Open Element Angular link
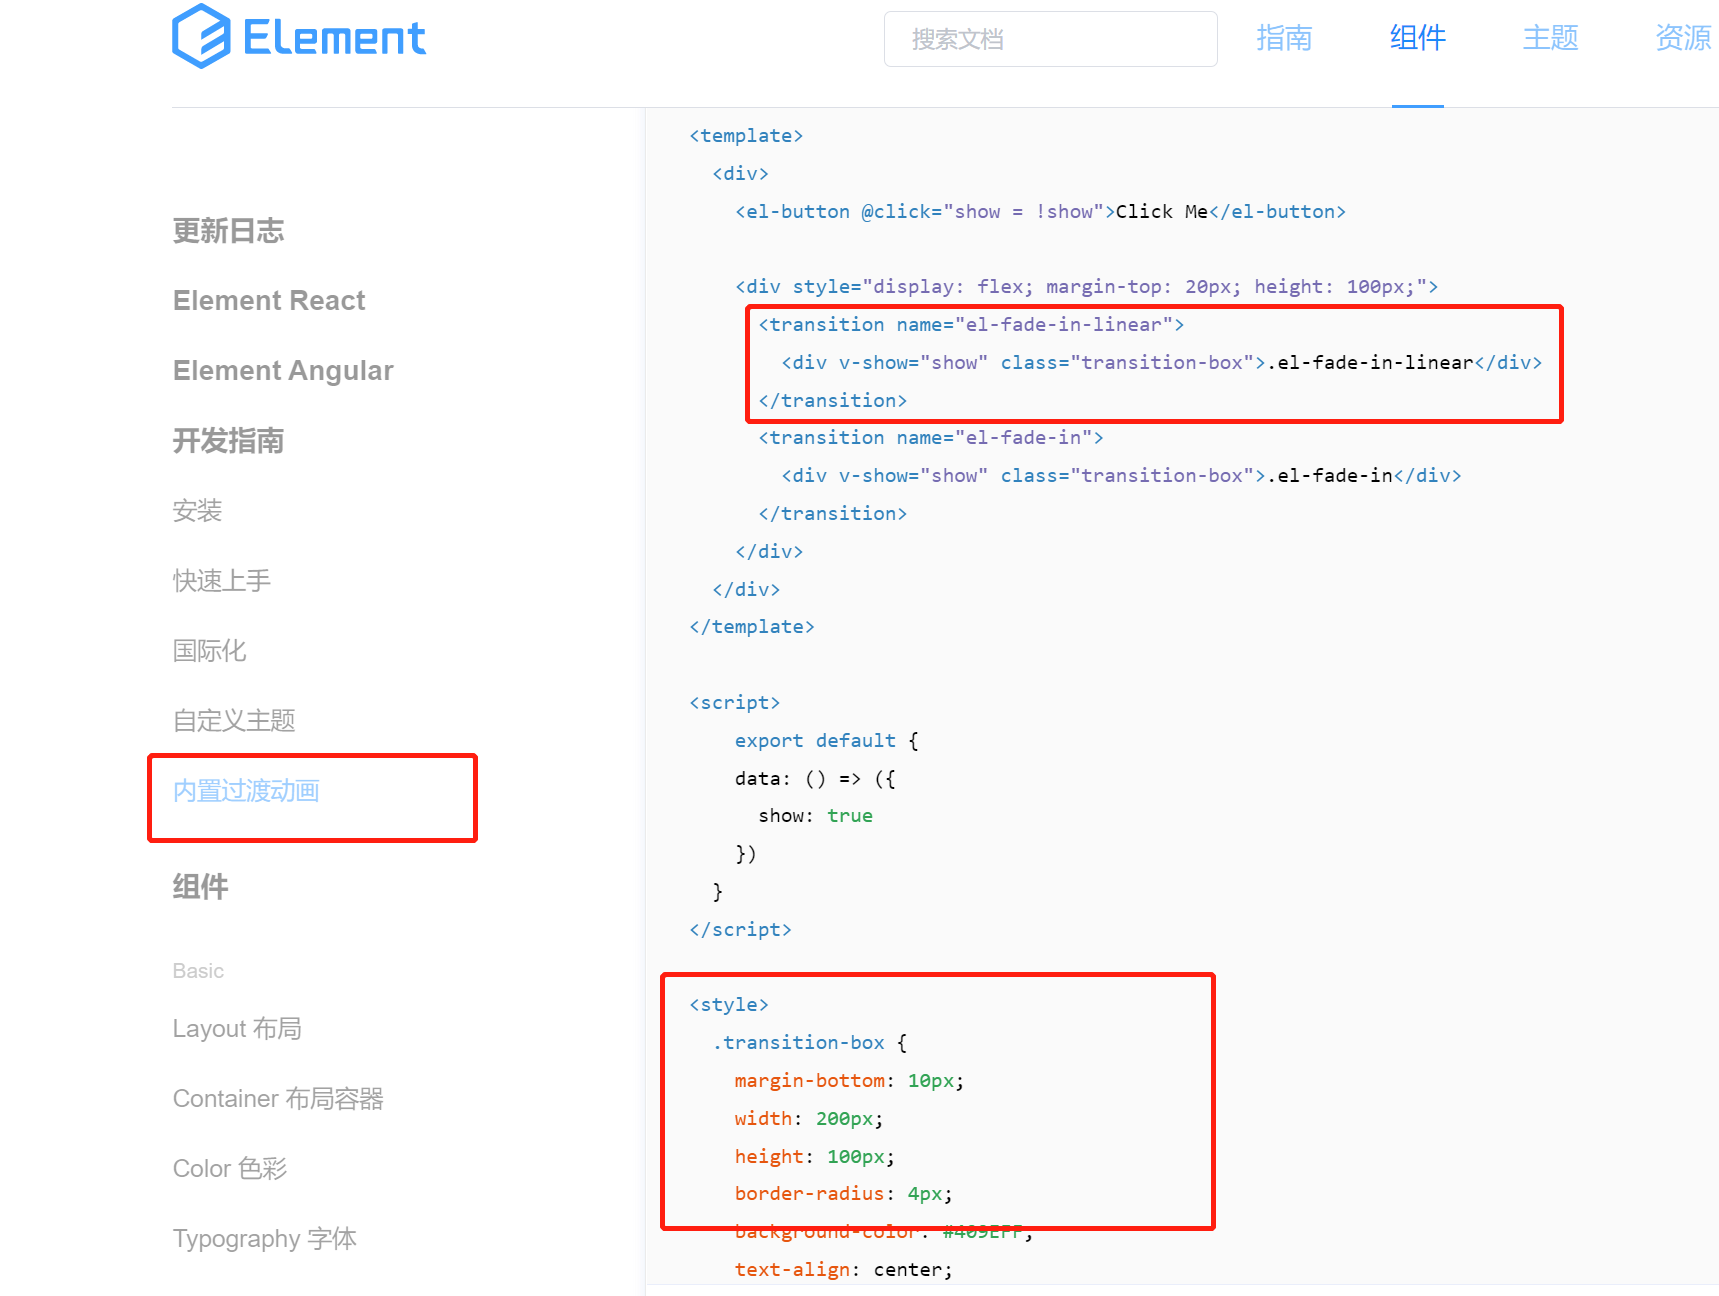Screen dimensions: 1719x1296 coord(283,371)
